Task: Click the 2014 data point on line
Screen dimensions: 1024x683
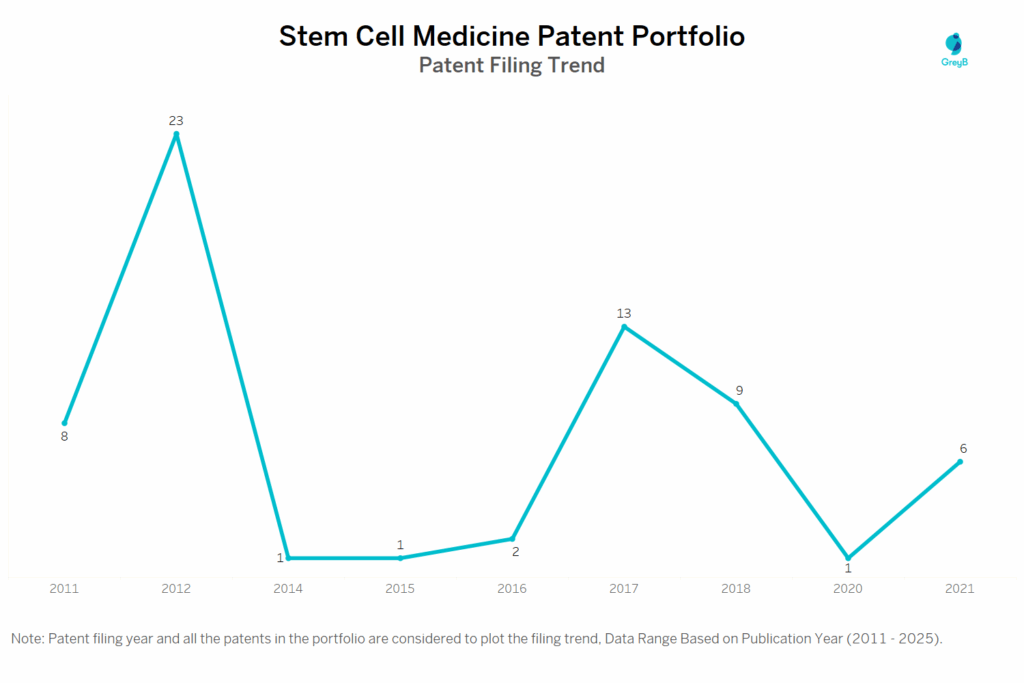Action: pos(288,558)
